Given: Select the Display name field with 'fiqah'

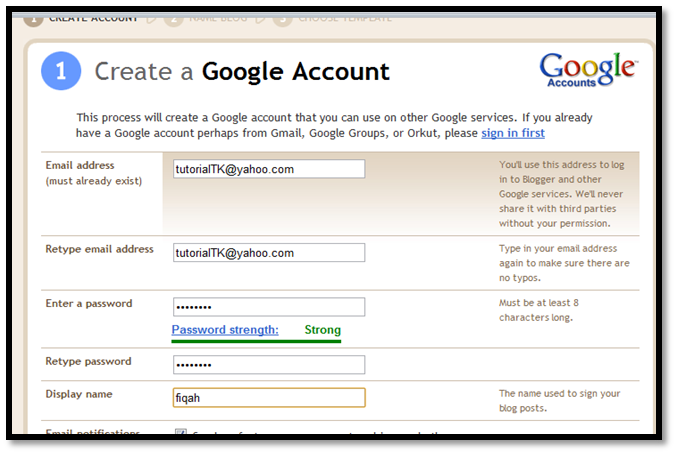Looking at the screenshot, I should pos(269,398).
